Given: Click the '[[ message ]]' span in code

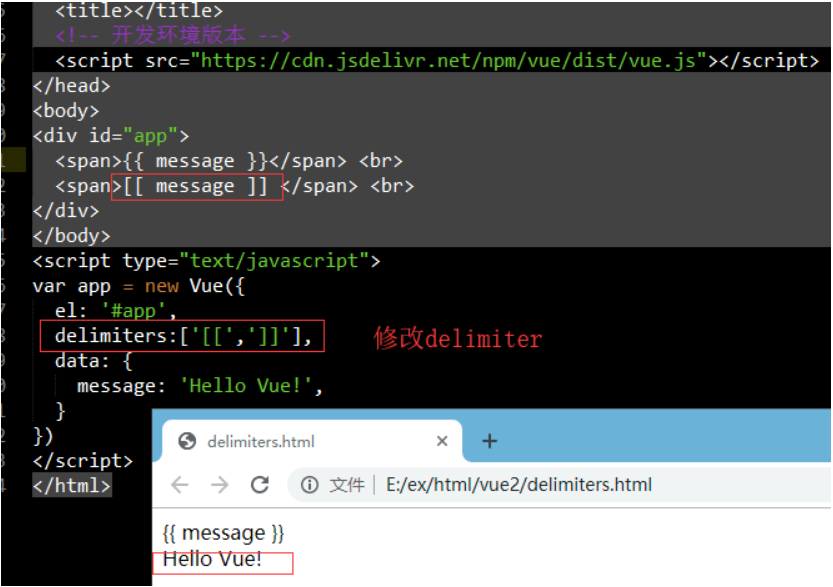Looking at the screenshot, I should click(x=196, y=186).
